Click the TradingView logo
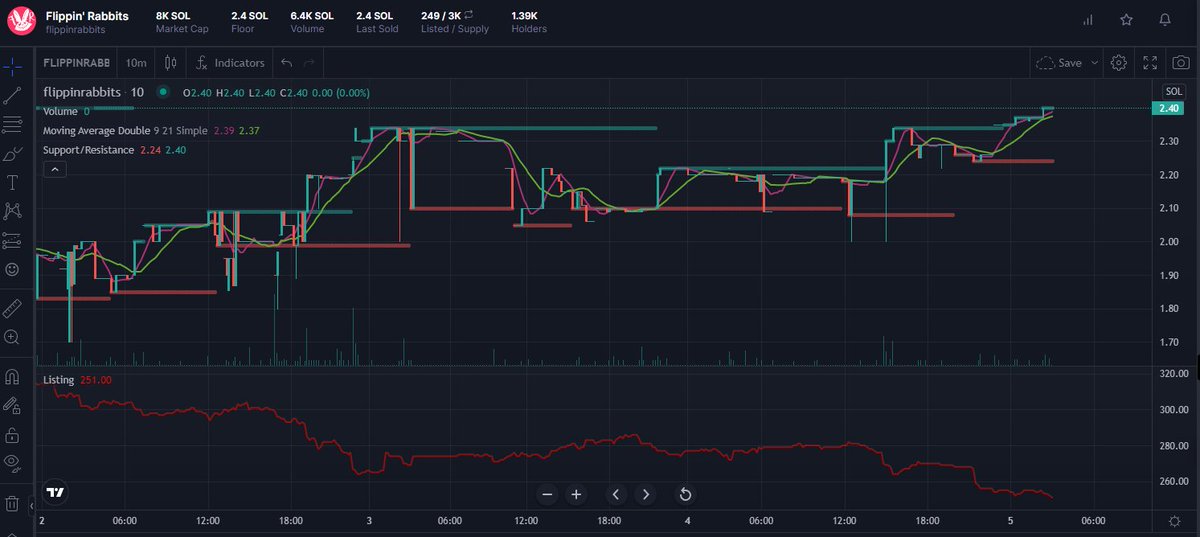The image size is (1200, 537). [x=56, y=493]
